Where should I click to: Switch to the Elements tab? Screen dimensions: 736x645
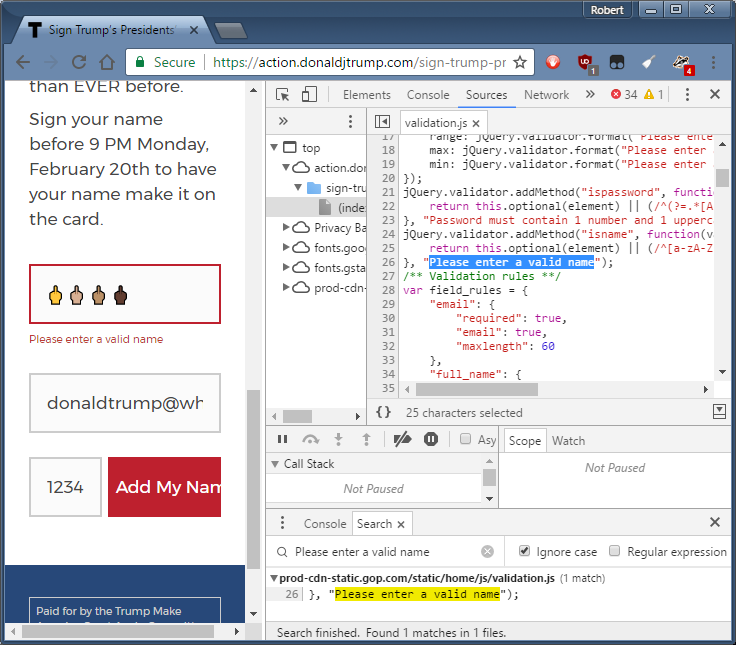367,95
